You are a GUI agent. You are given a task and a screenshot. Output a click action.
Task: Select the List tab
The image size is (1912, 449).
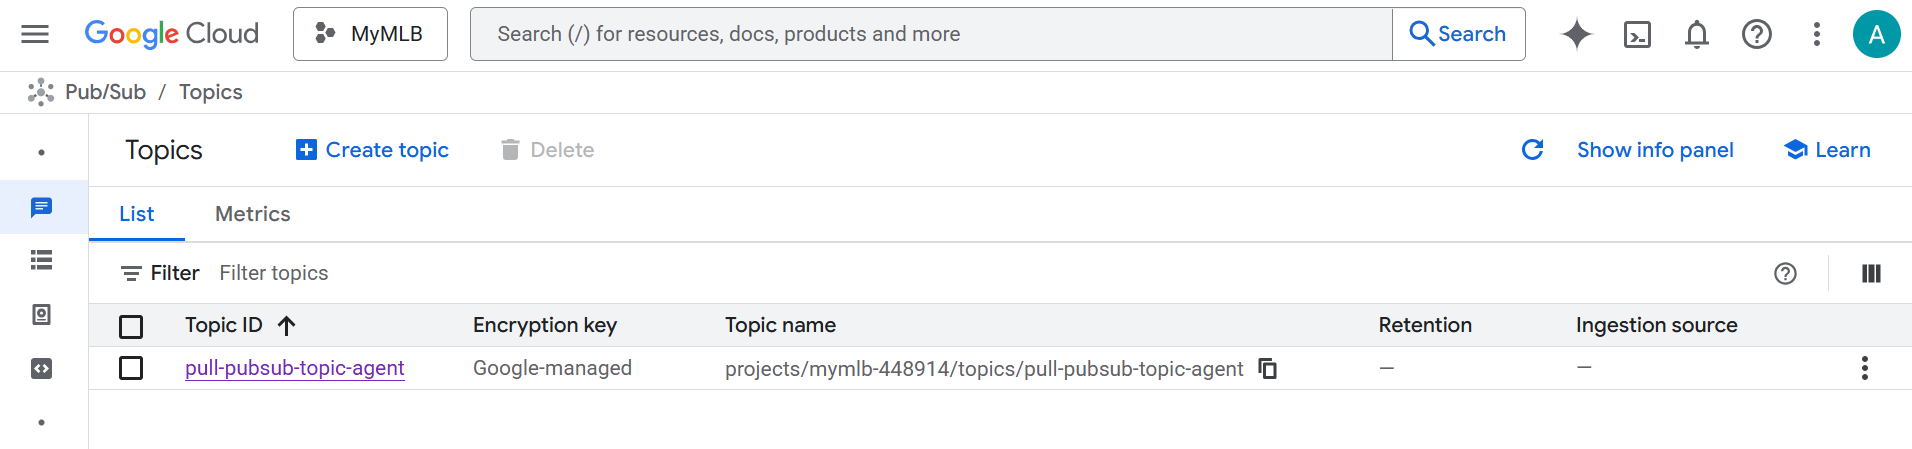pyautogui.click(x=137, y=214)
